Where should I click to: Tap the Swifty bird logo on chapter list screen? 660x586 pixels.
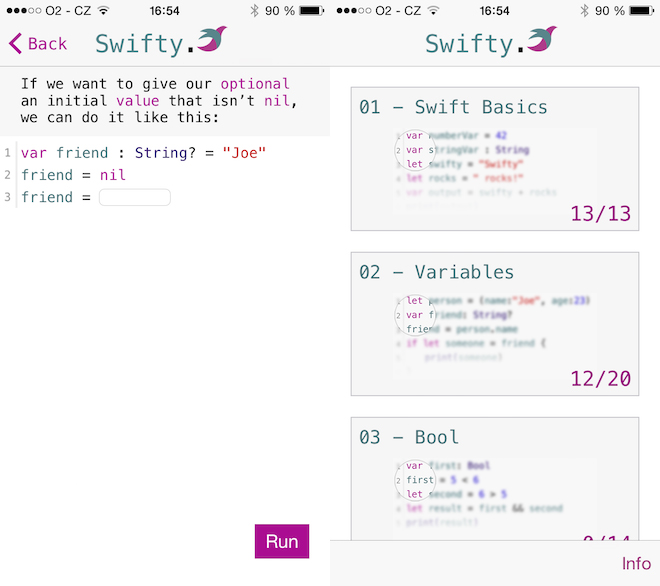coord(542,39)
